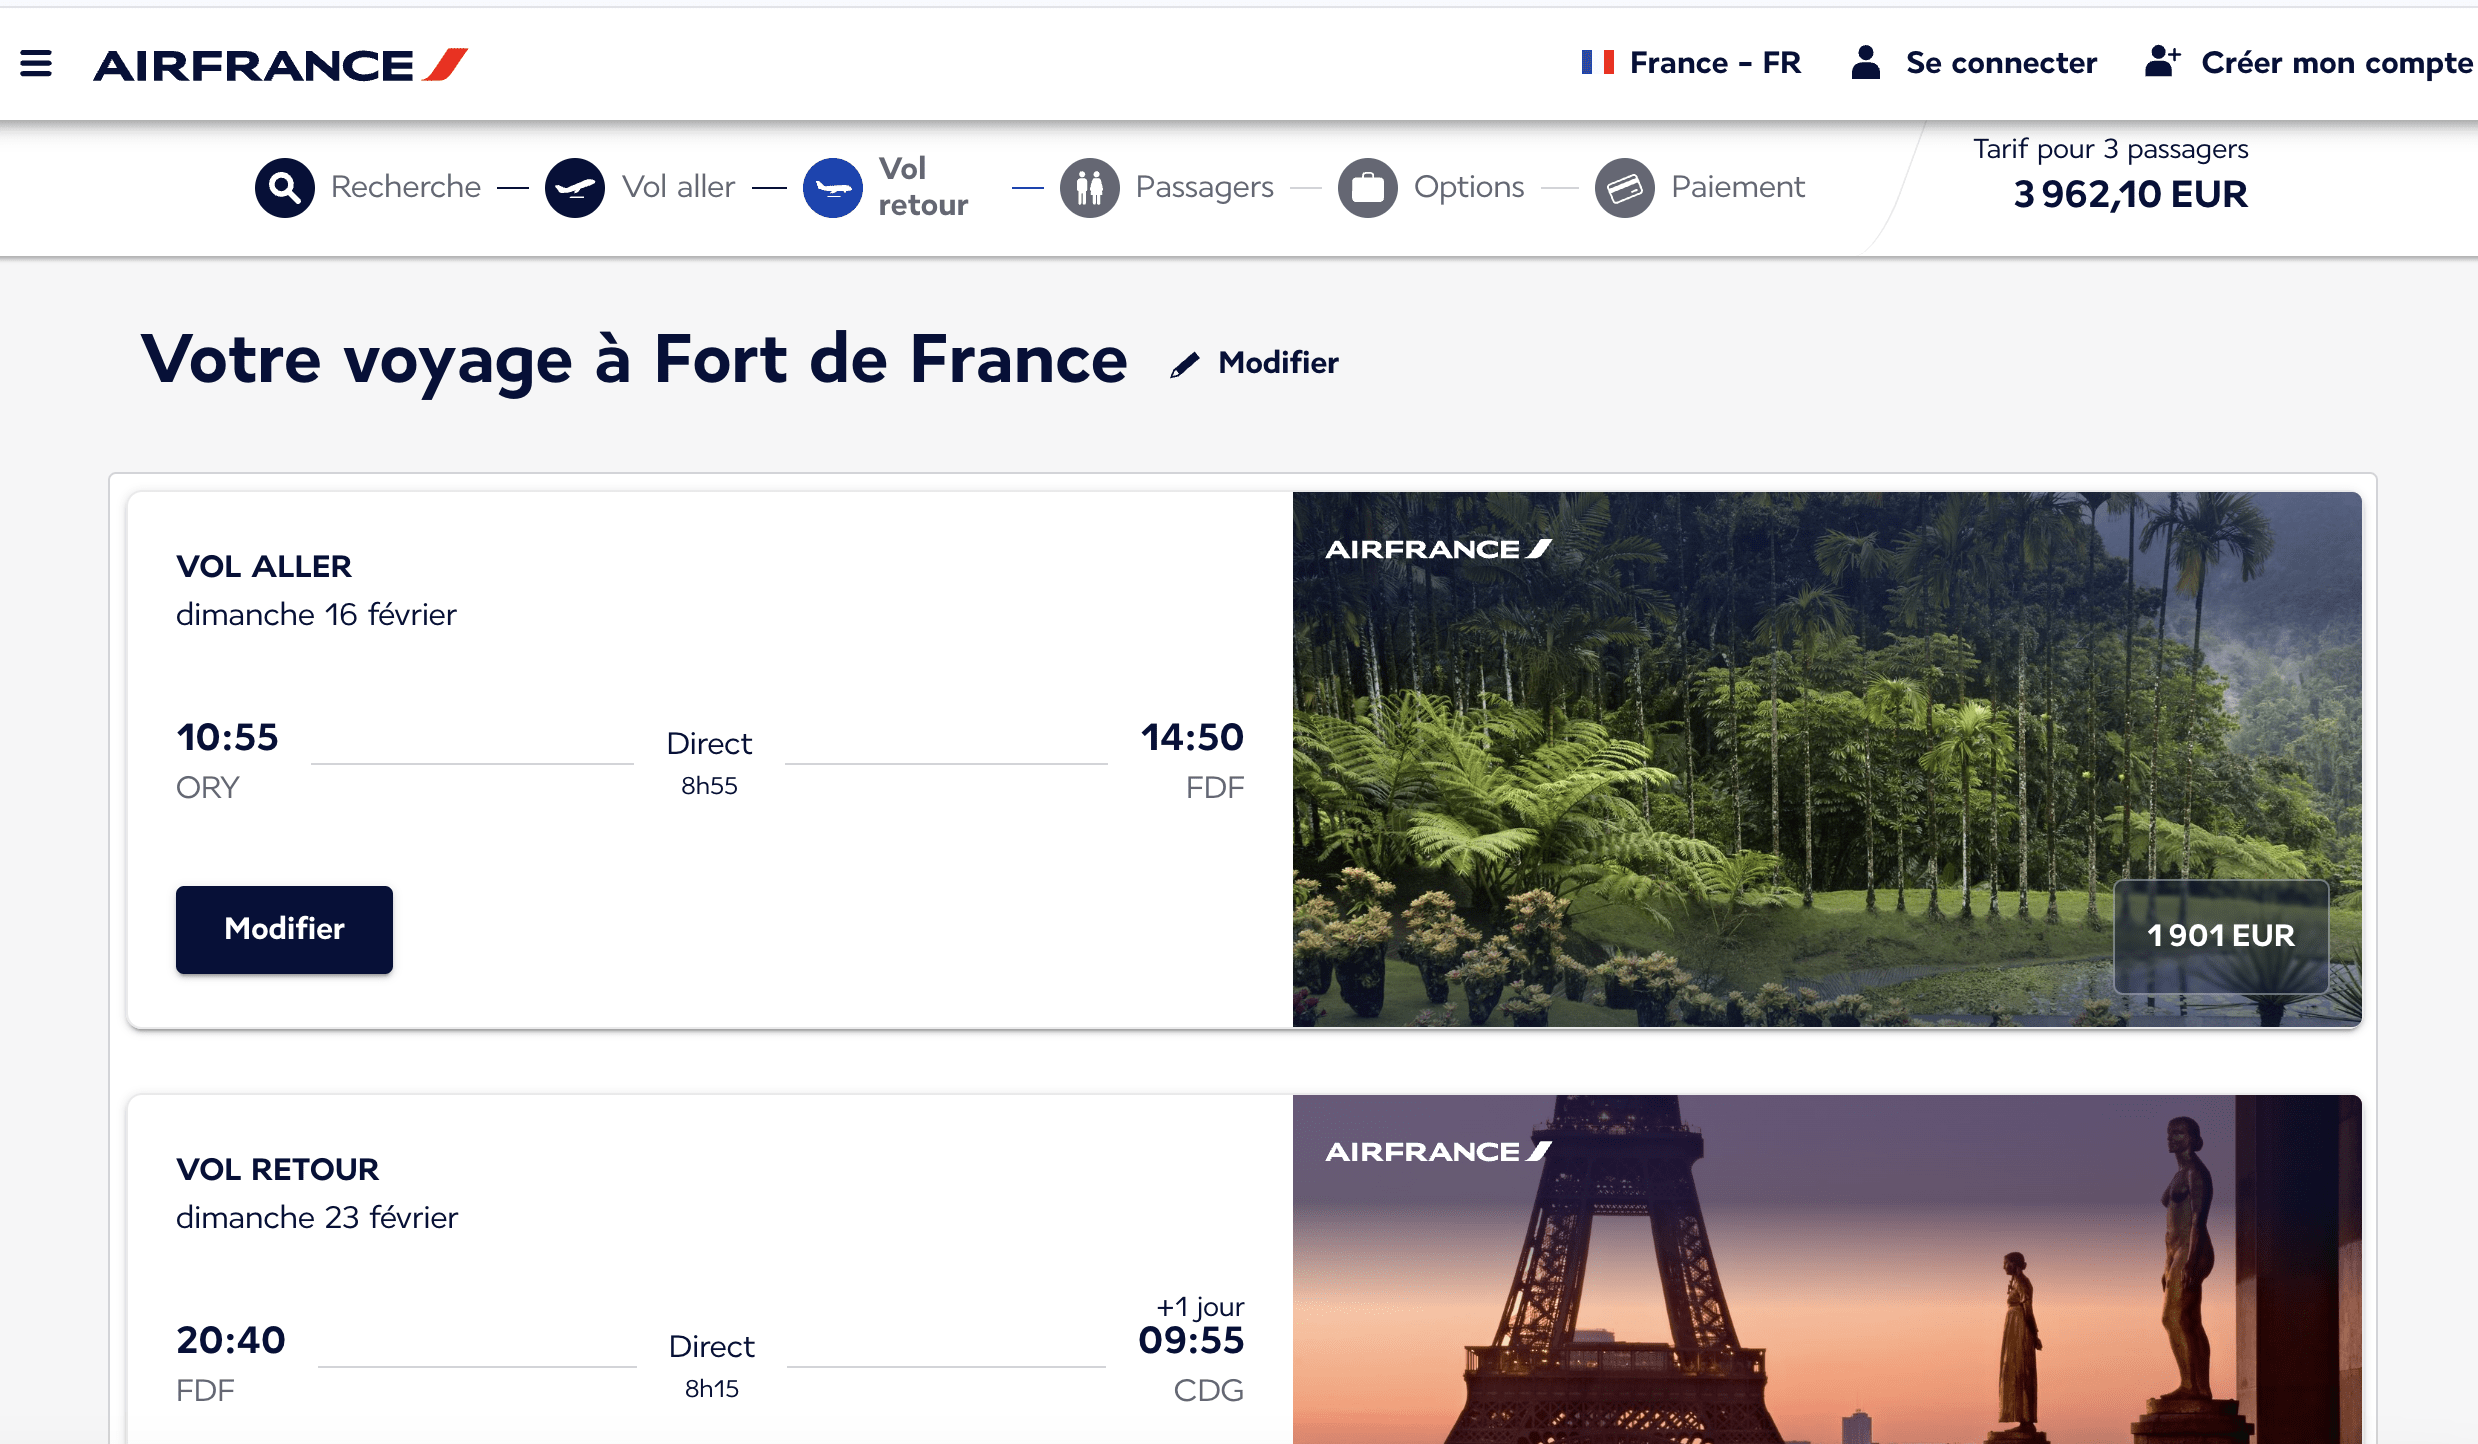Click the Passagers people step icon
This screenshot has width=2478, height=1444.
coord(1089,187)
